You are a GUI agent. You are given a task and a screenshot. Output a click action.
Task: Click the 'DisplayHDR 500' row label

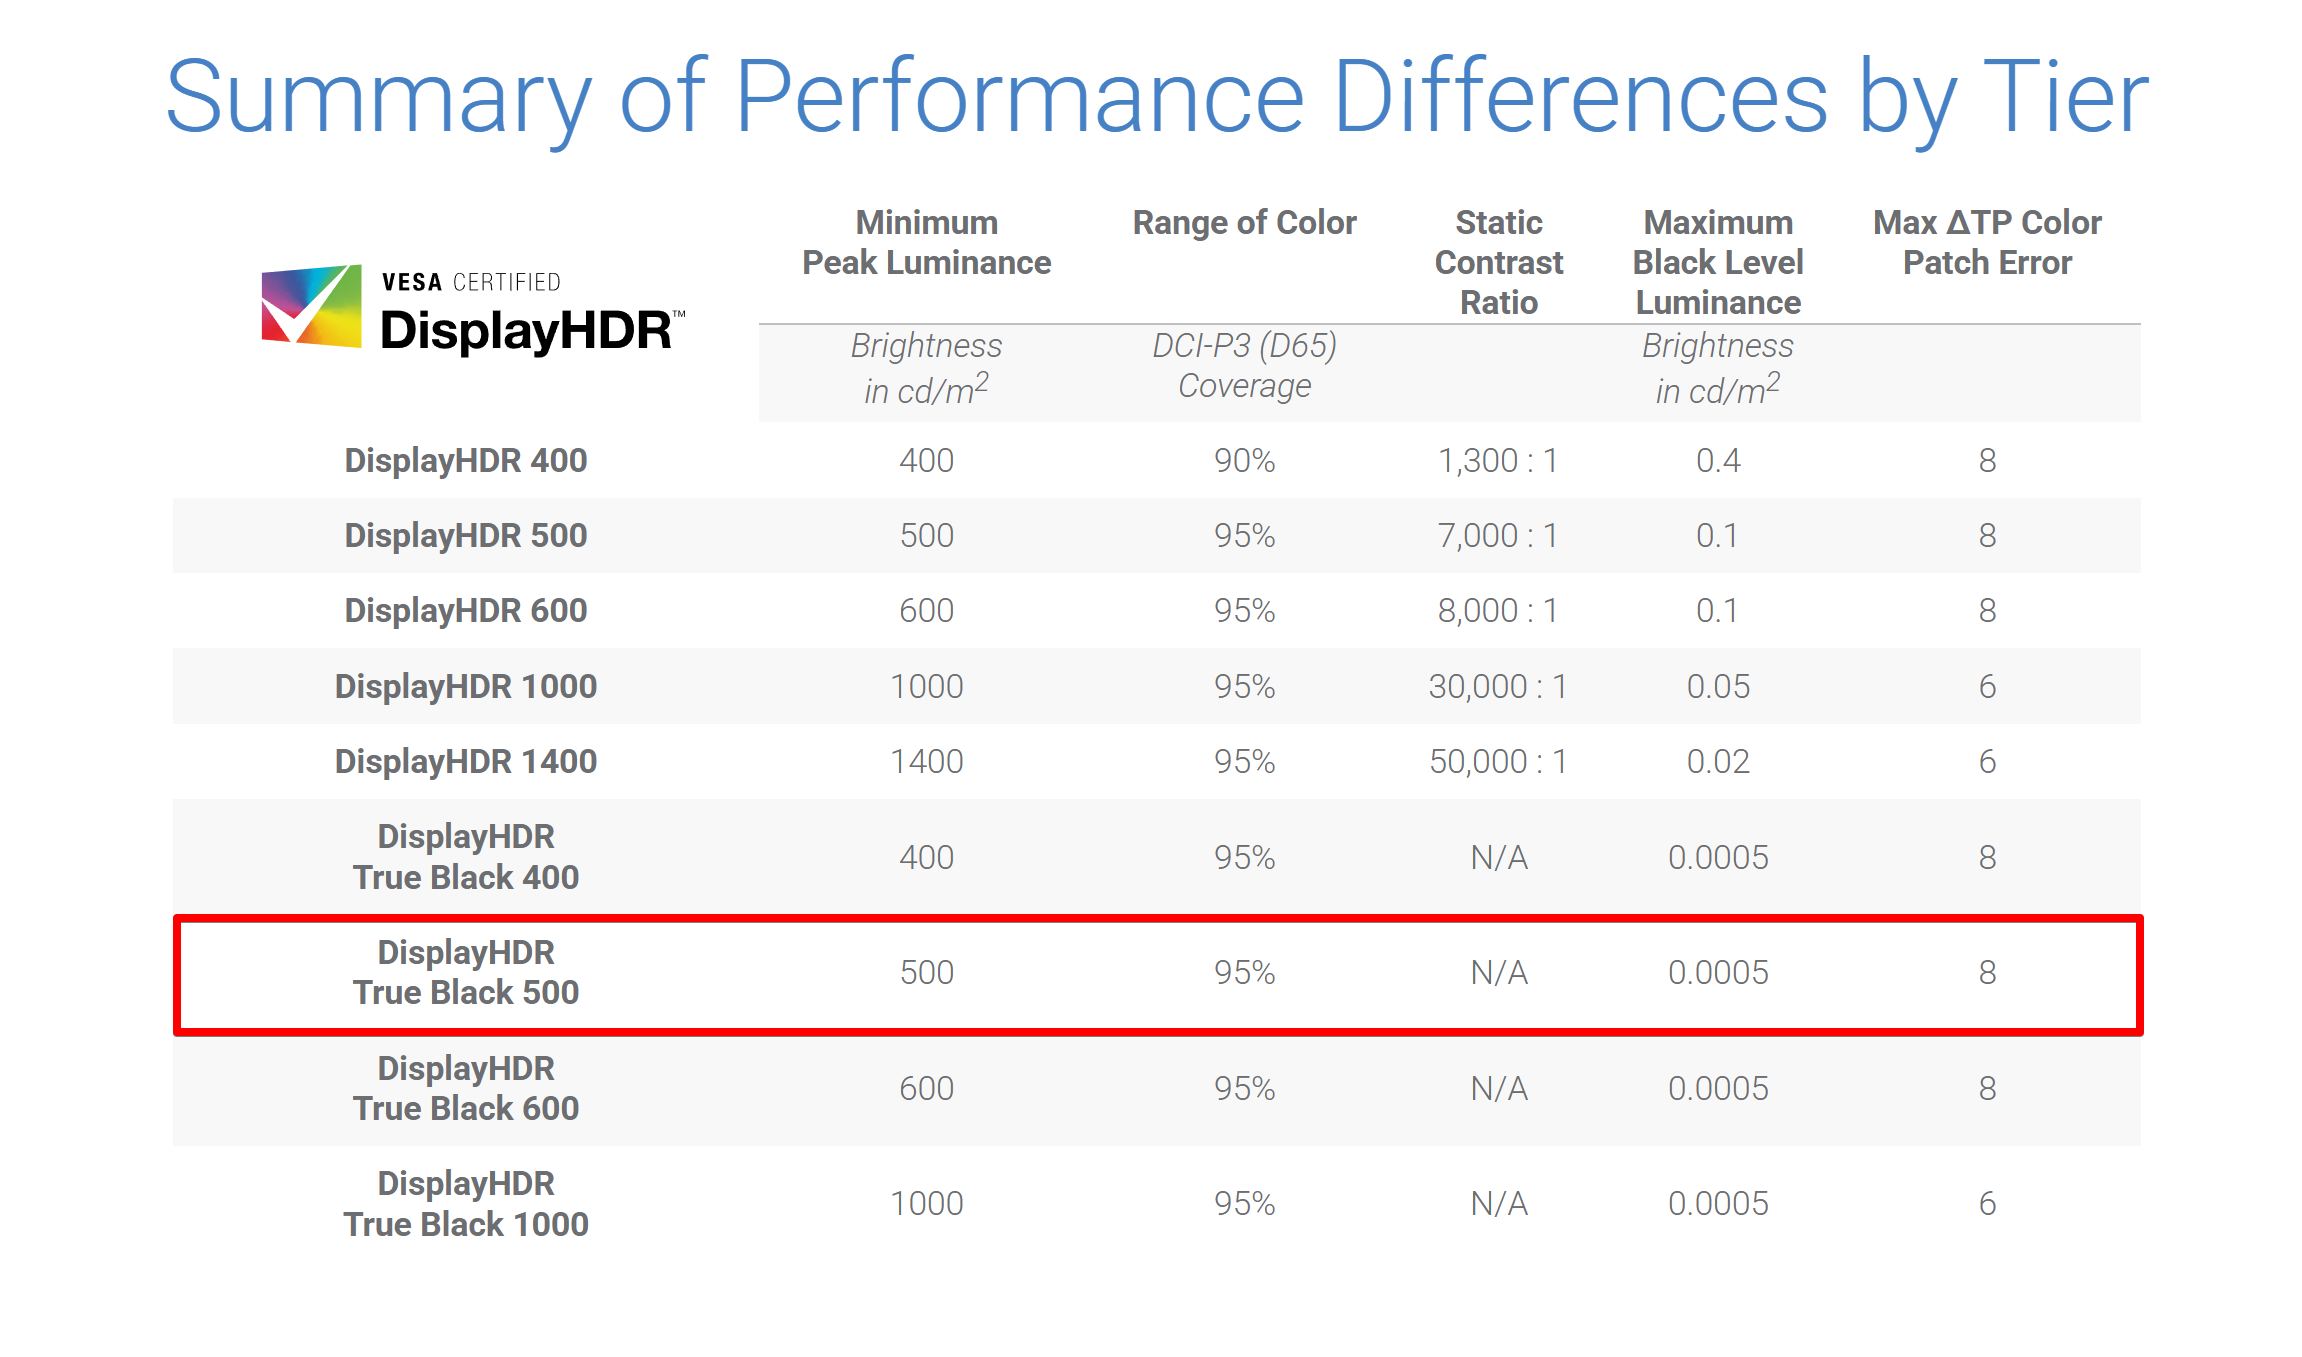466,536
